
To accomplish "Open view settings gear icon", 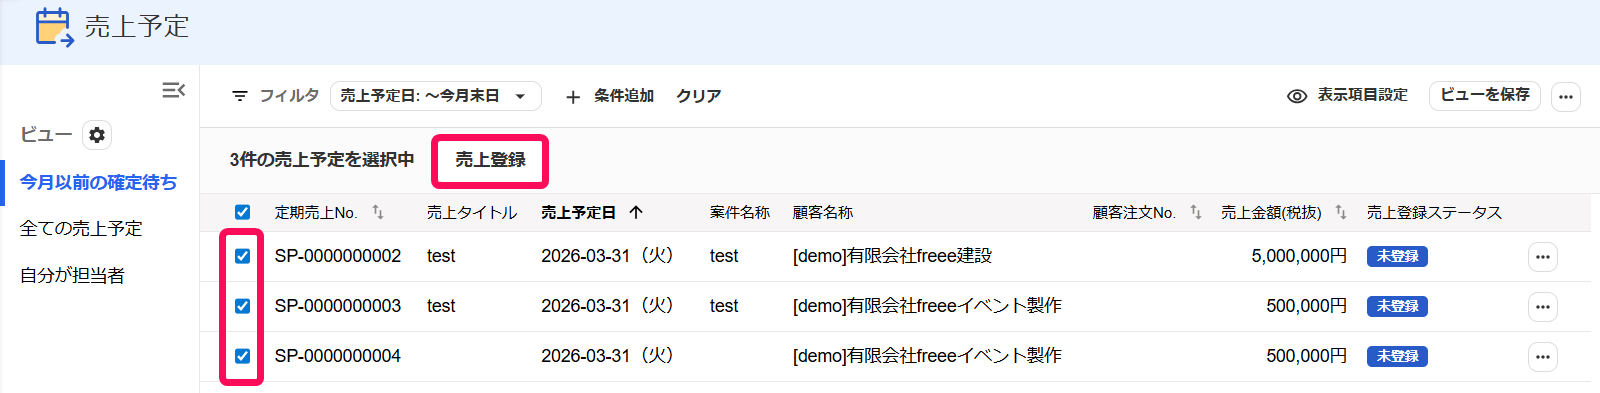I will point(97,135).
